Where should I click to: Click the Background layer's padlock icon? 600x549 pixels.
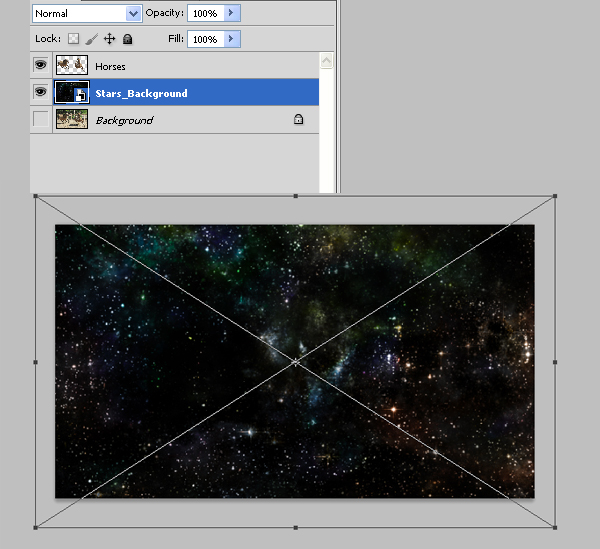298,119
